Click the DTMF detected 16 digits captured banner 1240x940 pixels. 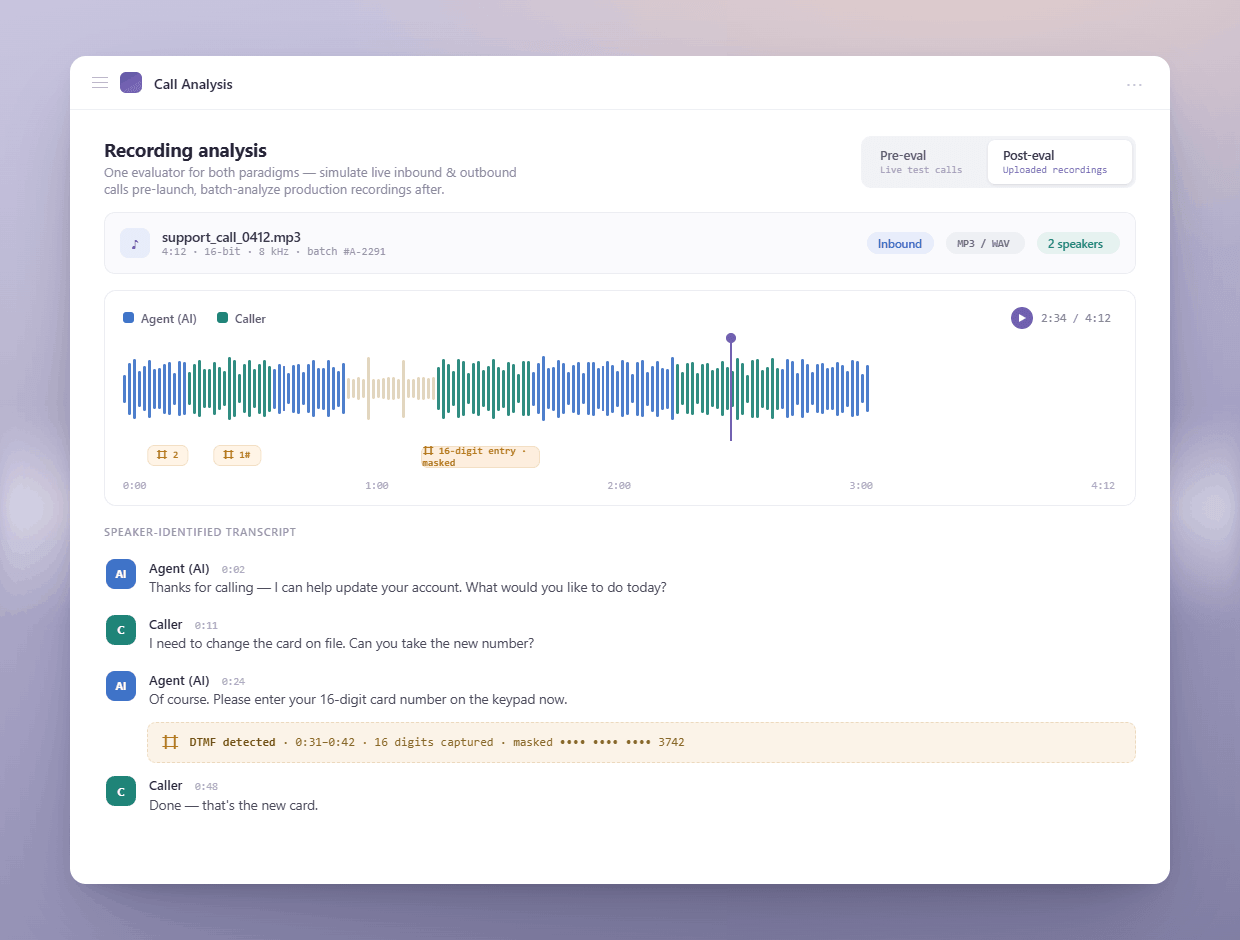tap(641, 742)
